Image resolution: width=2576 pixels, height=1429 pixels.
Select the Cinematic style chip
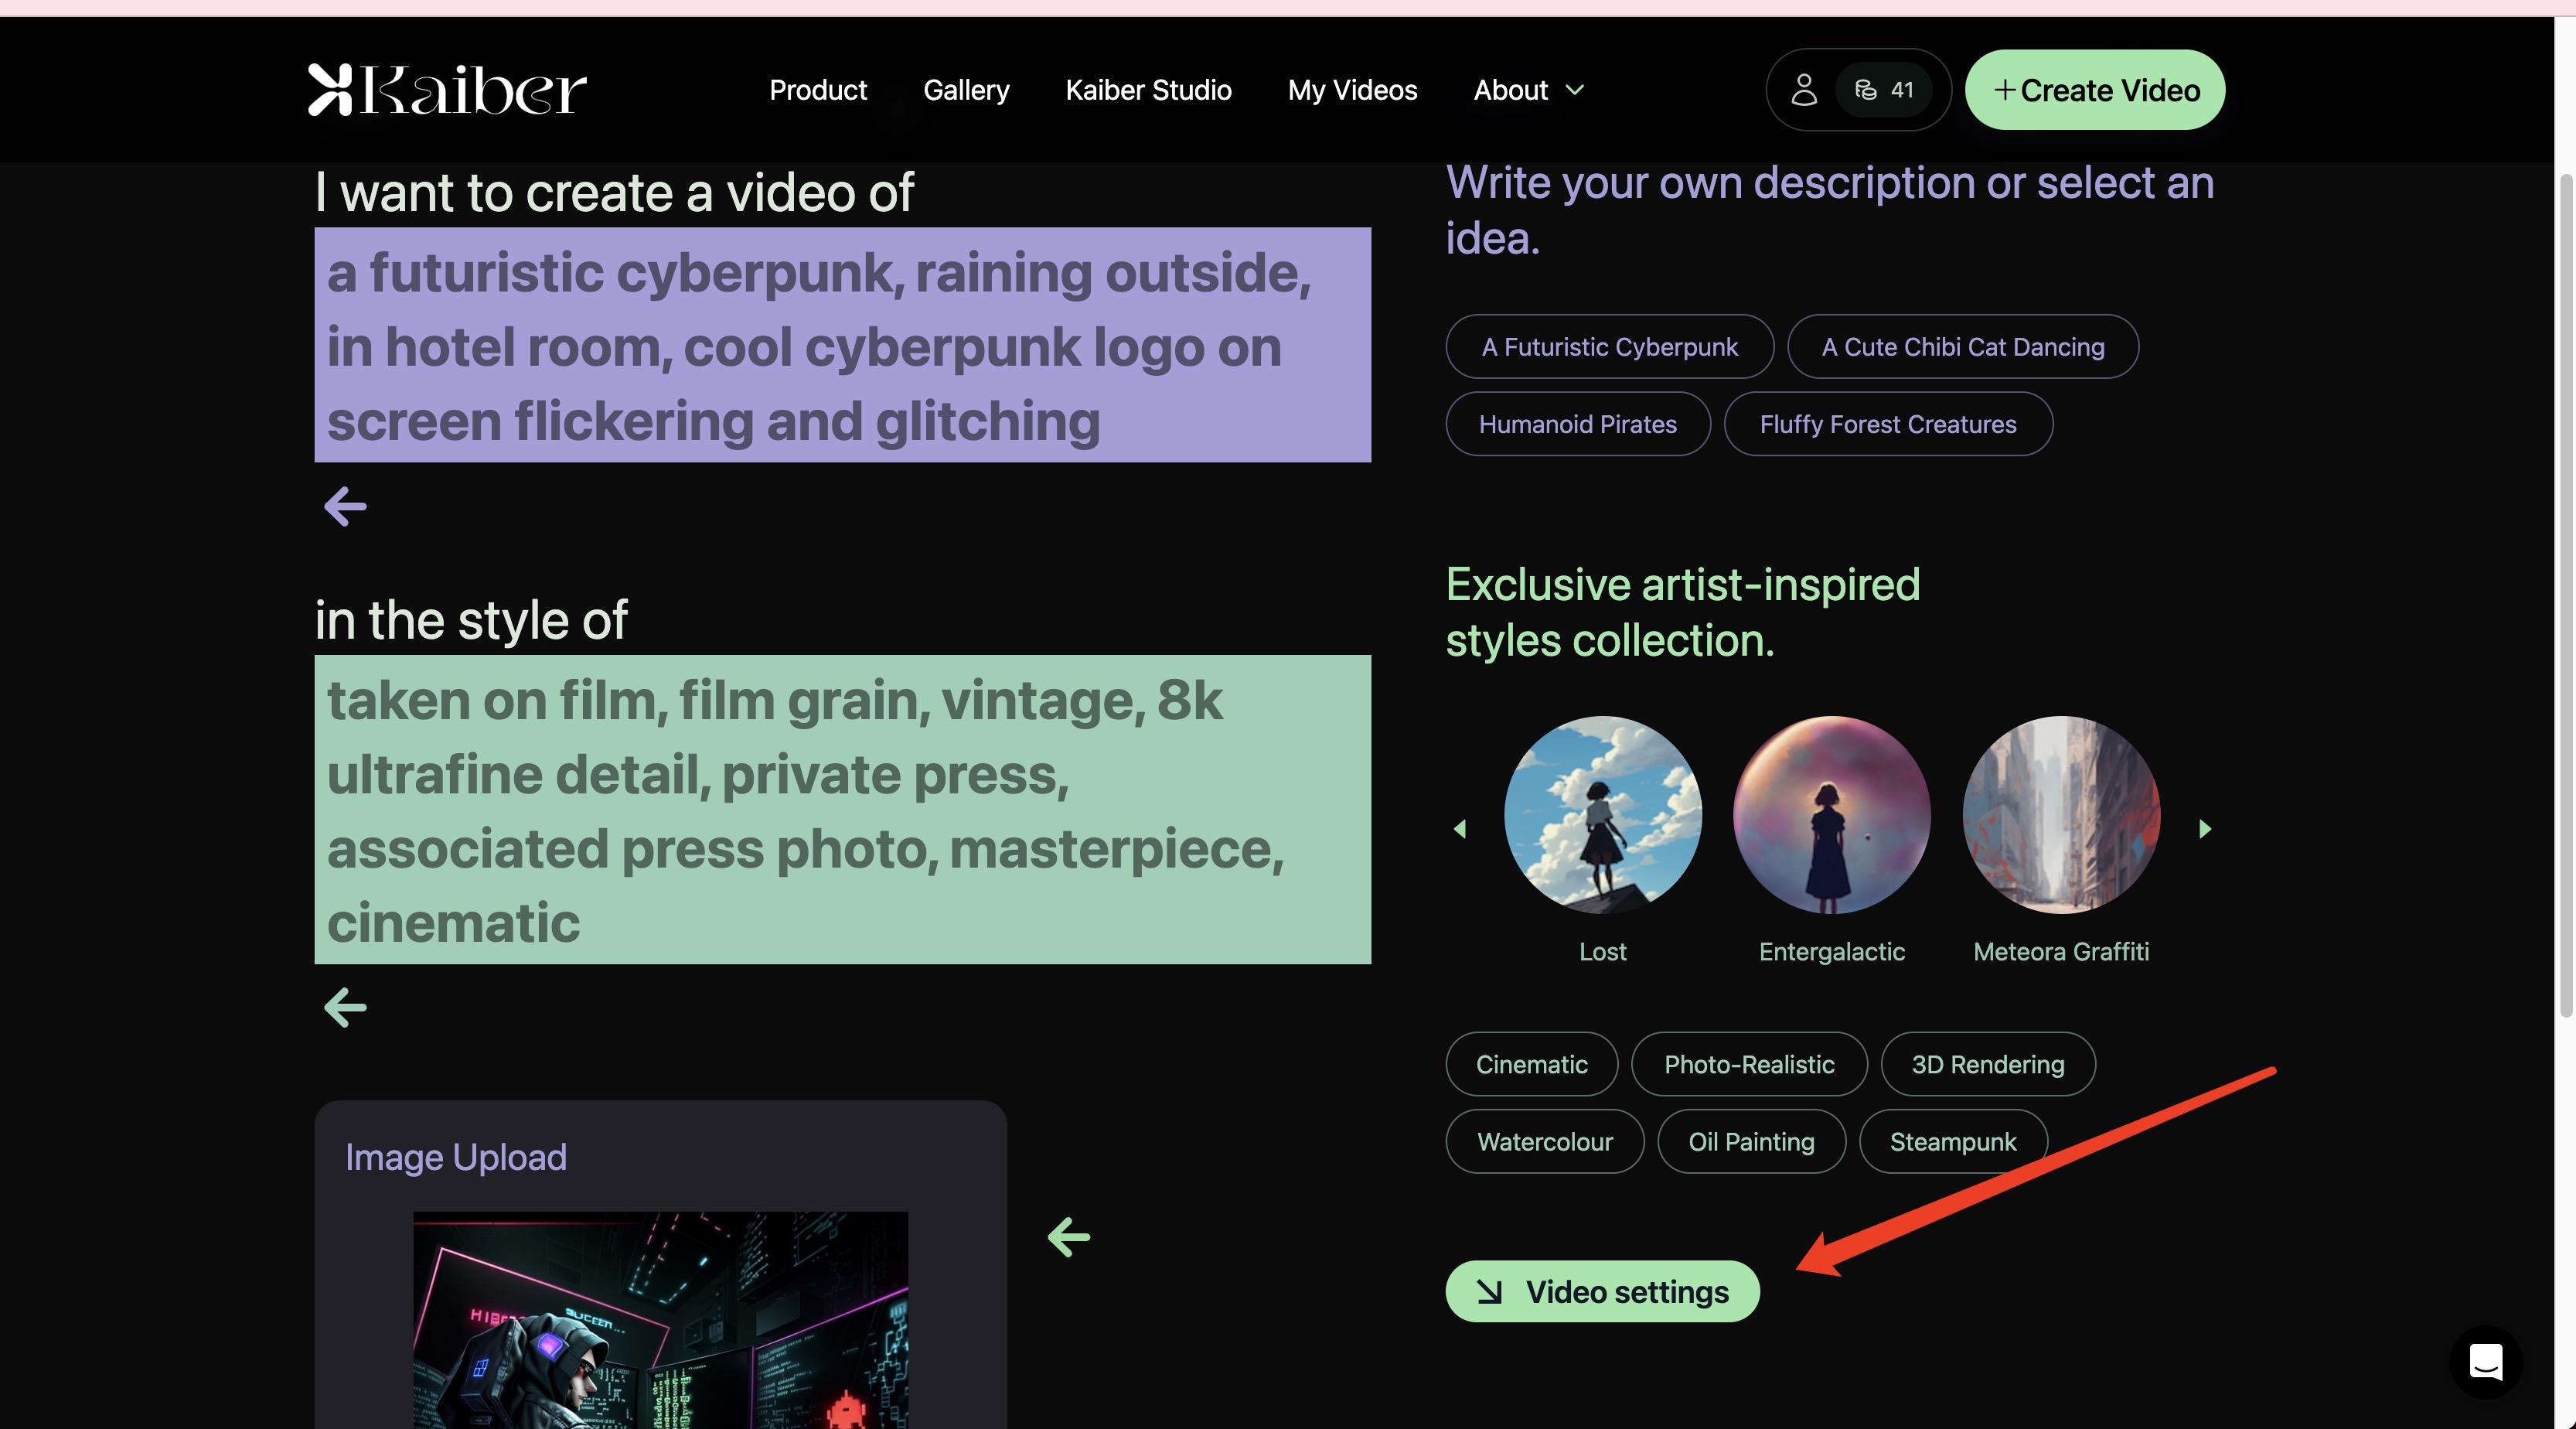tap(1531, 1064)
